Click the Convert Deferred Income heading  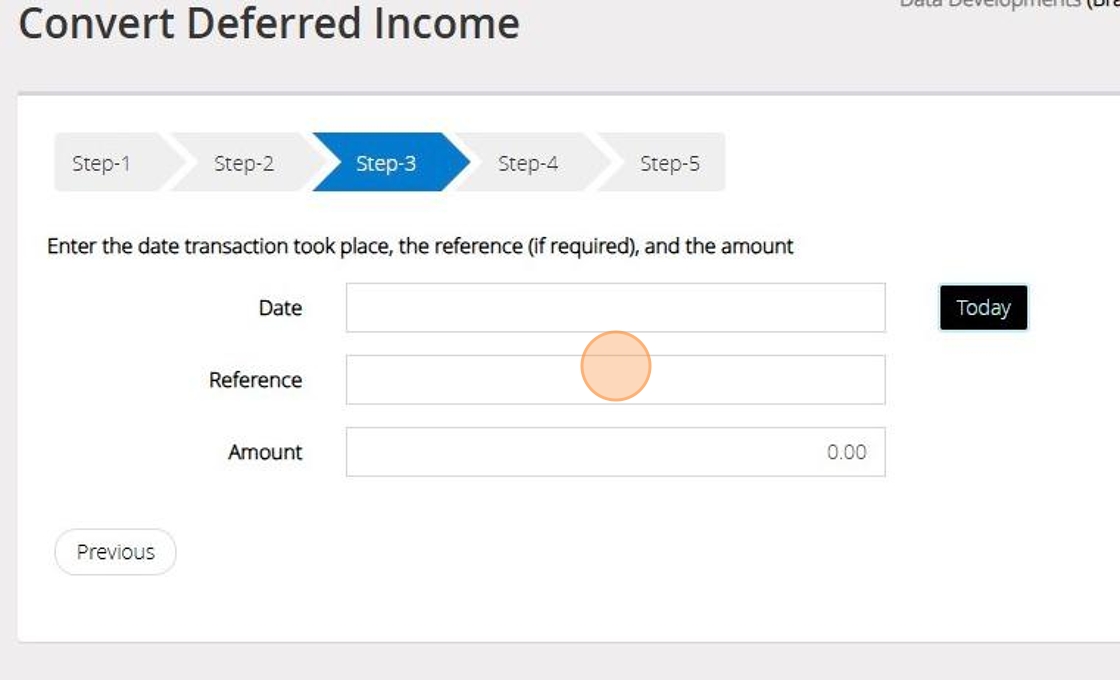pos(269,24)
